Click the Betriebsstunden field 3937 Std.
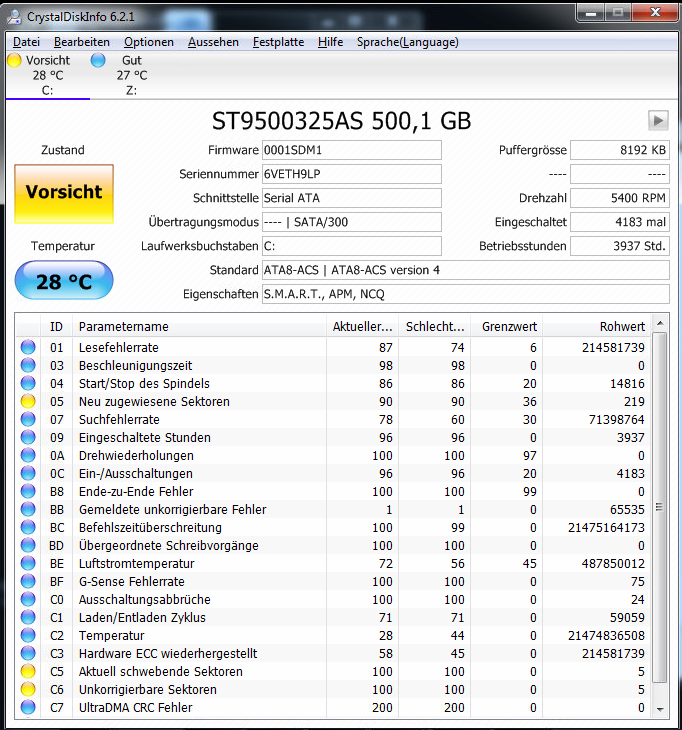Screen dimensions: 682x730 point(620,246)
